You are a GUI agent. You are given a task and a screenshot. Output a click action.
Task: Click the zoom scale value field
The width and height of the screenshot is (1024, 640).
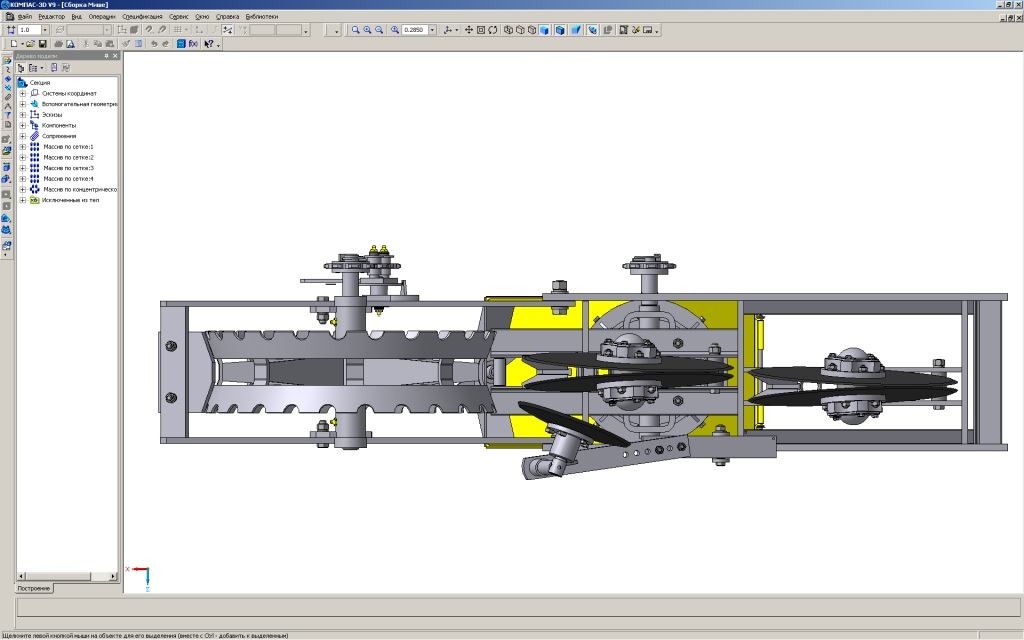pyautogui.click(x=414, y=30)
